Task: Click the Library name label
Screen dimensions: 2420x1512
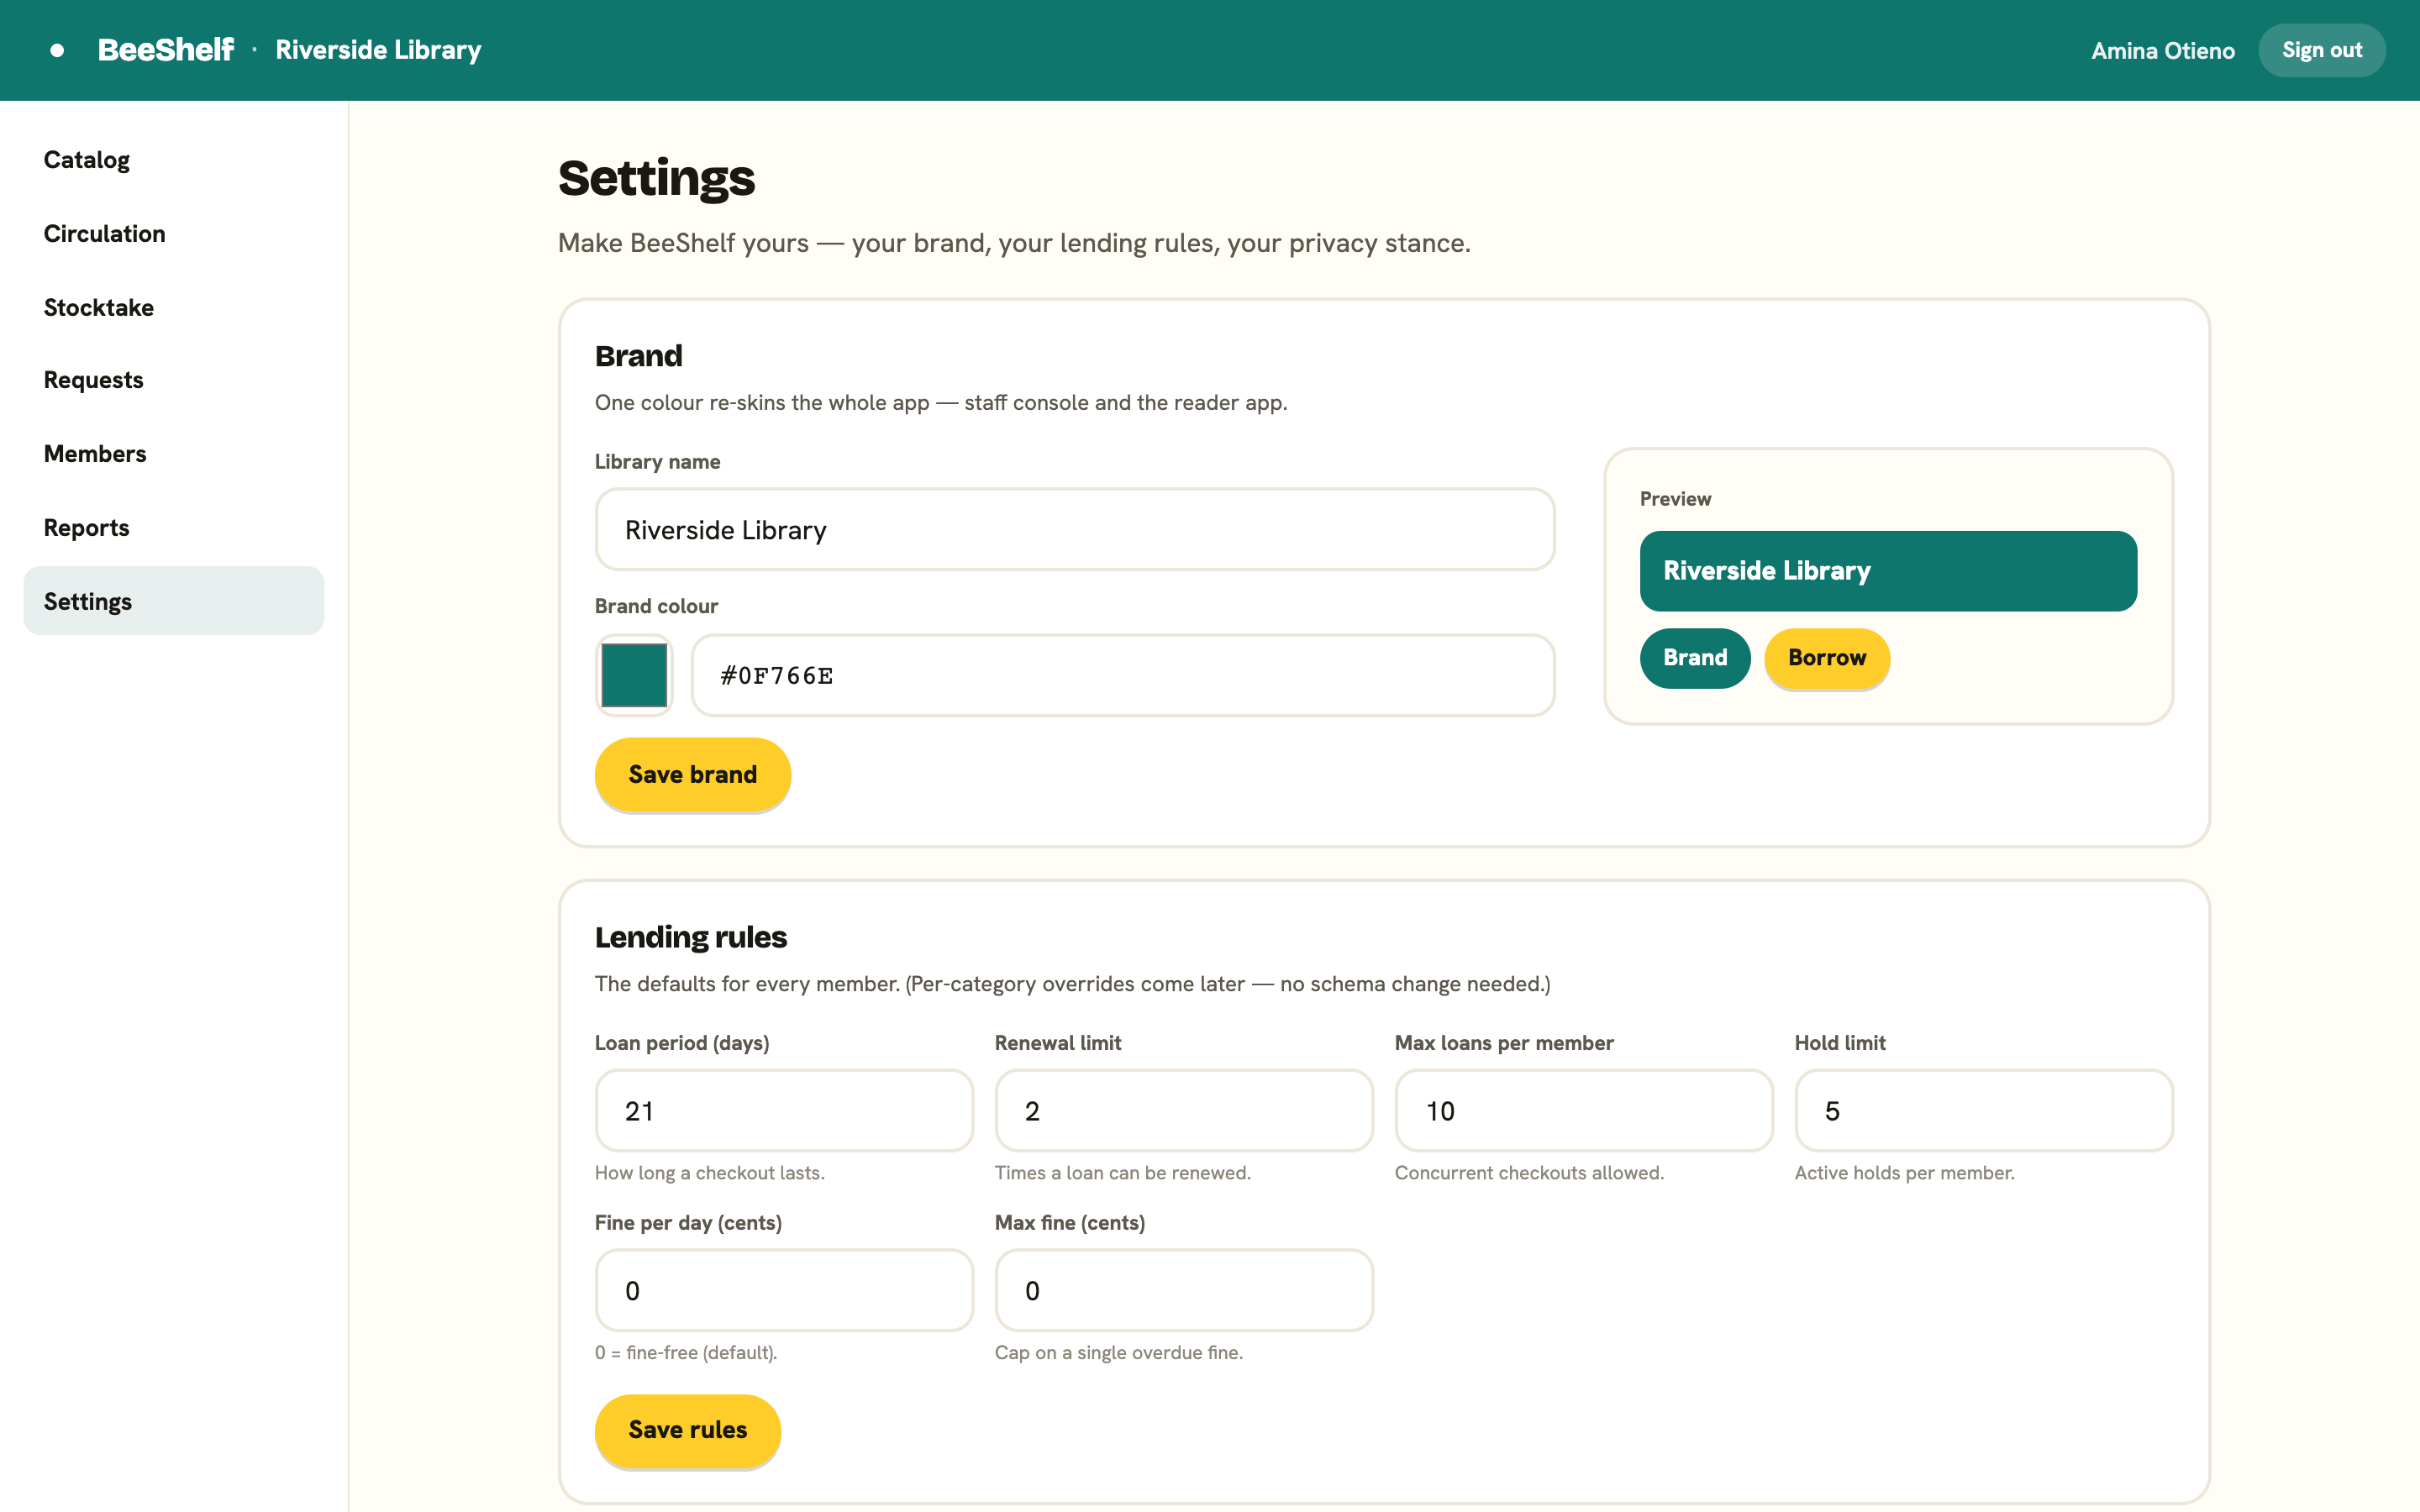Action: coord(657,462)
